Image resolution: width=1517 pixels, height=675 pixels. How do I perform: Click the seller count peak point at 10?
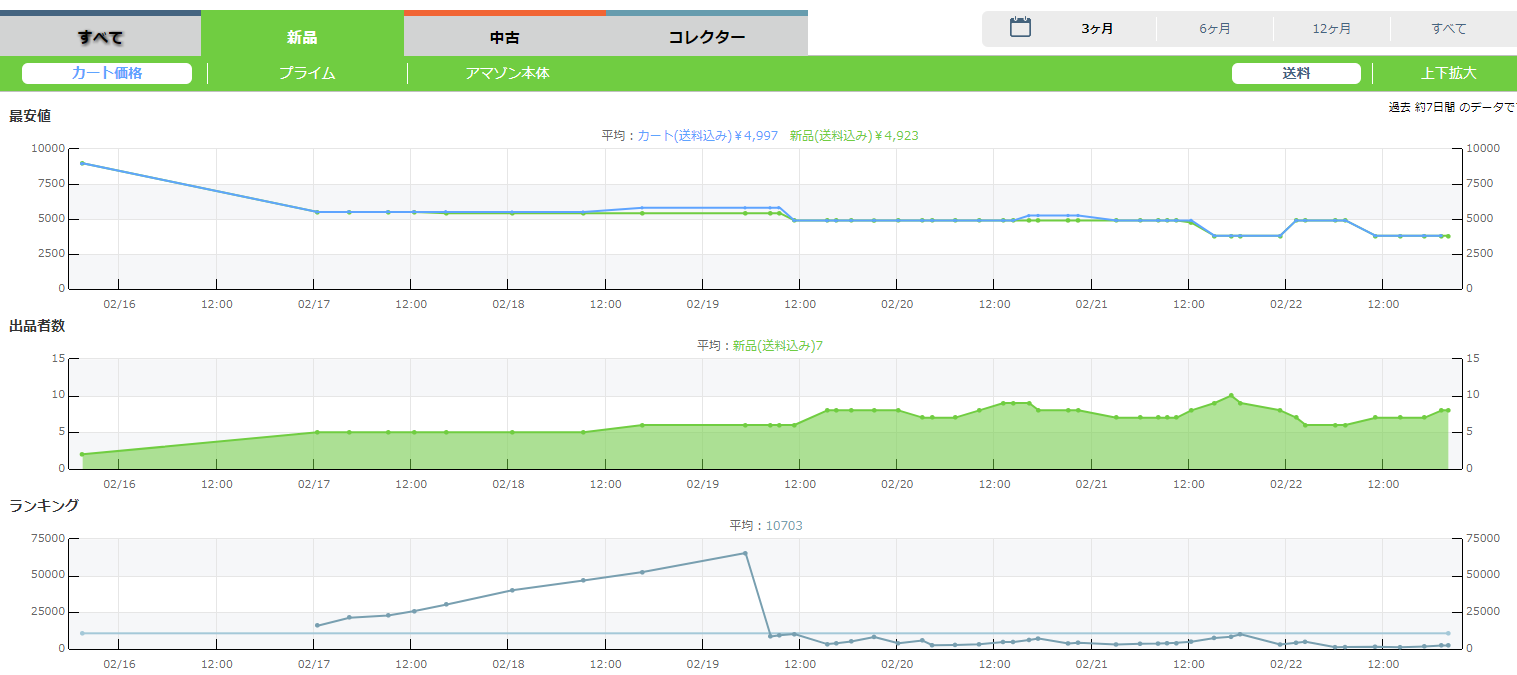1231,396
